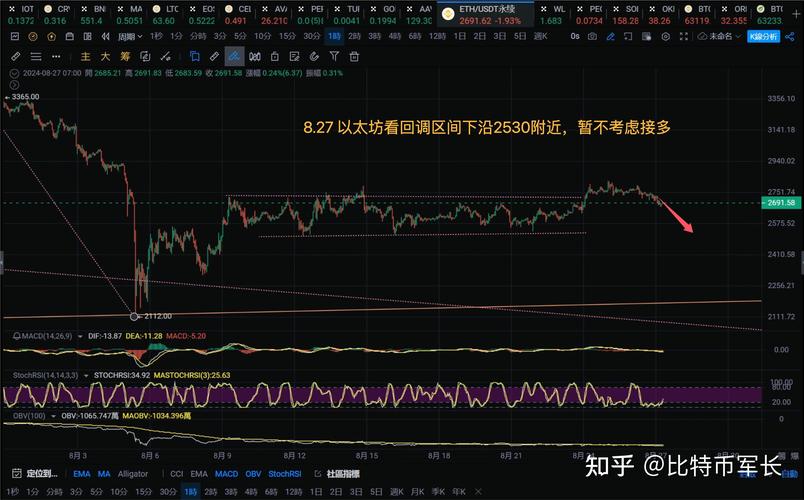The height and width of the screenshot is (500, 804).
Task: Open the 未命名 layout dropdown
Action: tap(722, 36)
